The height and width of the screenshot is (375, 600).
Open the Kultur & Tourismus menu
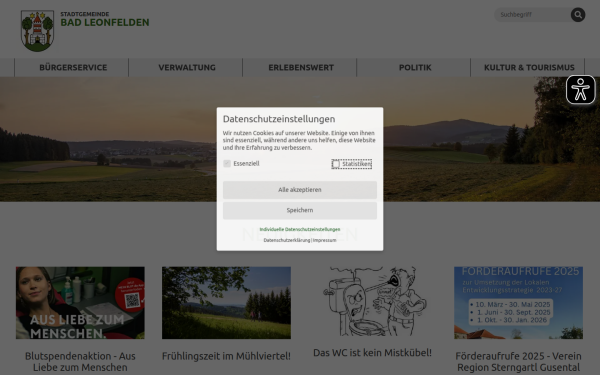click(529, 68)
